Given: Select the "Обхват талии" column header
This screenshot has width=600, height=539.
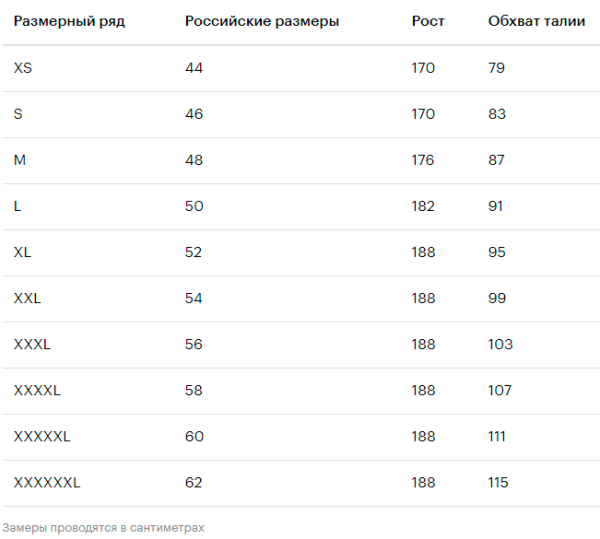Looking at the screenshot, I should pyautogui.click(x=537, y=21).
